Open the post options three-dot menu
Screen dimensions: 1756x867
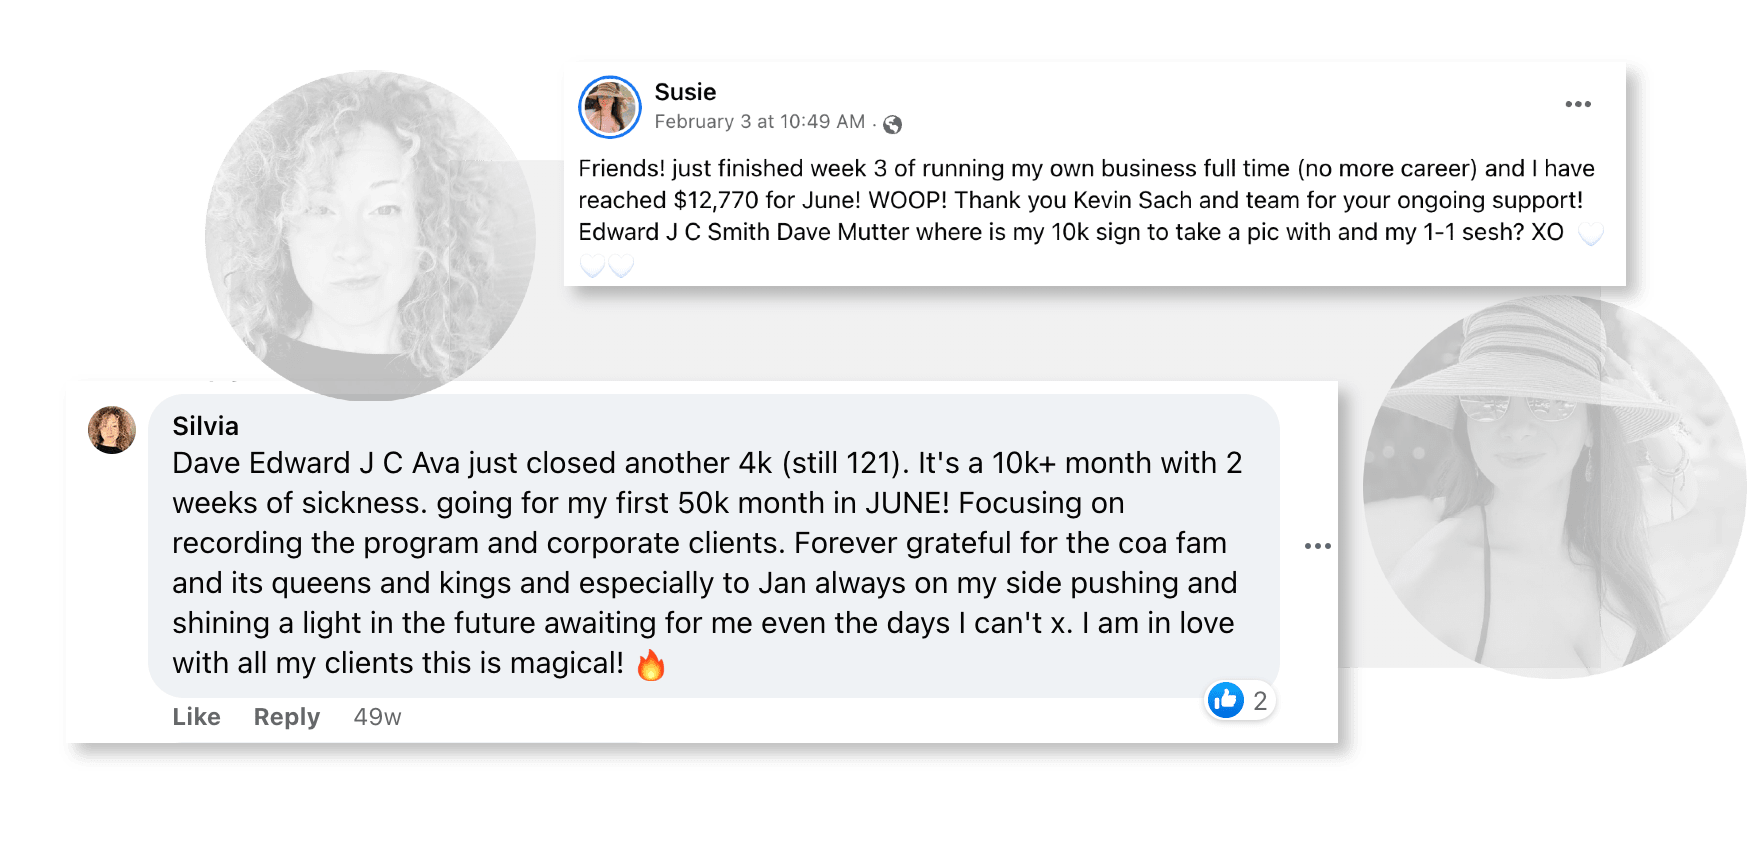click(x=1577, y=104)
